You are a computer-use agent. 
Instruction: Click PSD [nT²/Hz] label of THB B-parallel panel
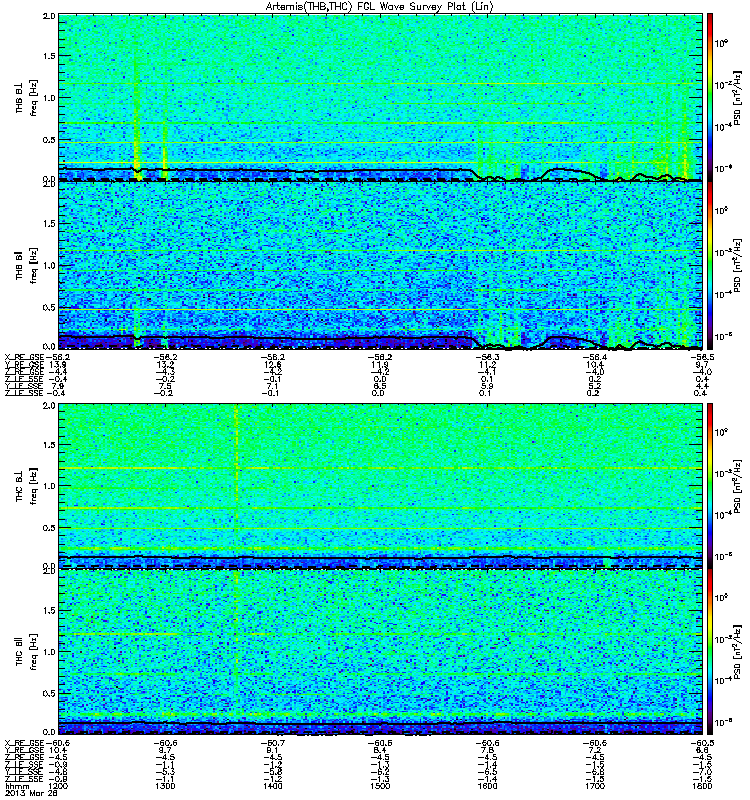[737, 265]
